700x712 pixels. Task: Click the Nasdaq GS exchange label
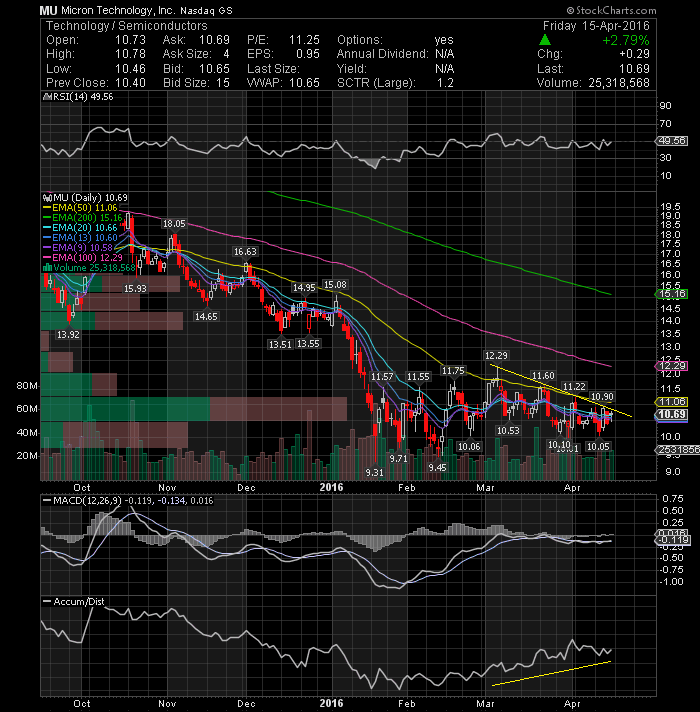pos(207,11)
